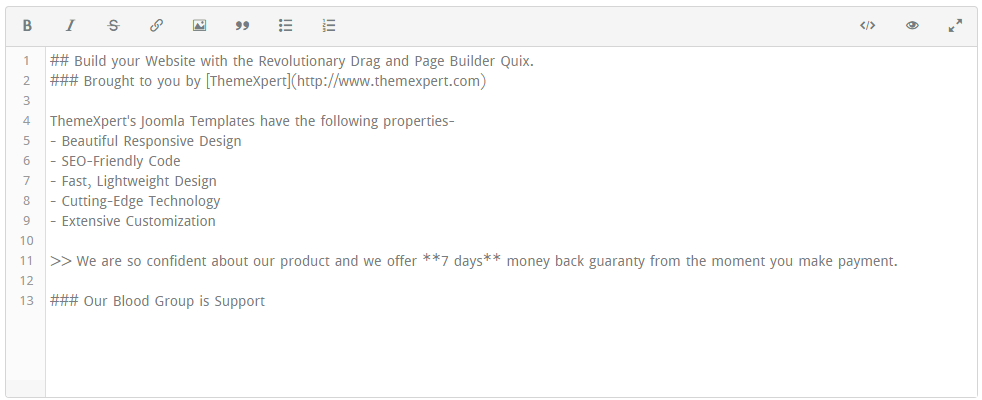The height and width of the screenshot is (400, 982).
Task: Click the '7 days' bold text
Action: click(x=462, y=261)
